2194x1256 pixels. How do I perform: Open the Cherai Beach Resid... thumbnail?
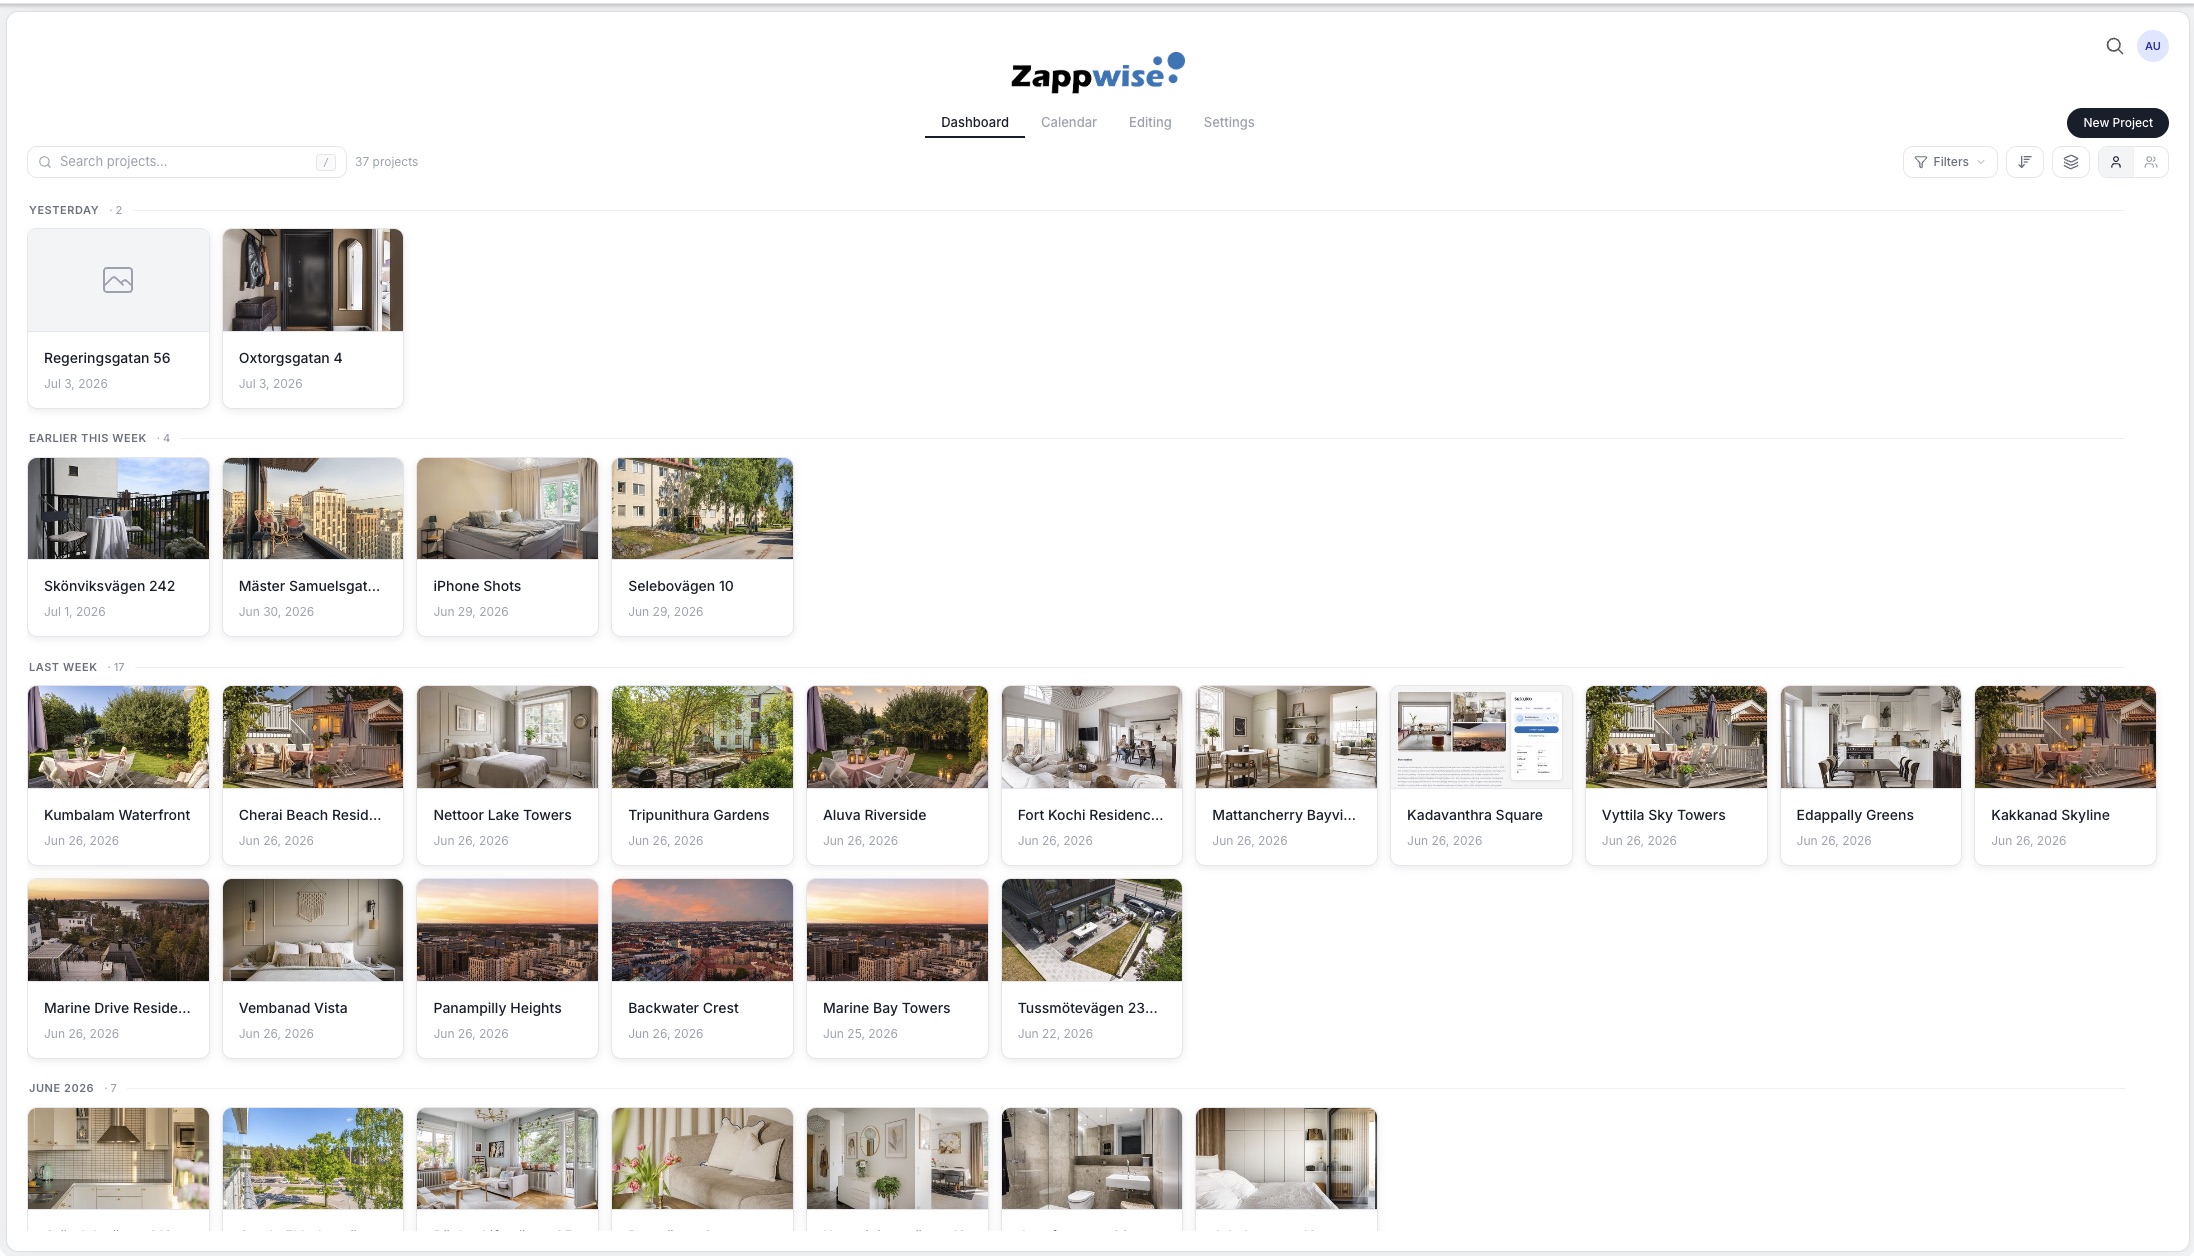tap(313, 737)
